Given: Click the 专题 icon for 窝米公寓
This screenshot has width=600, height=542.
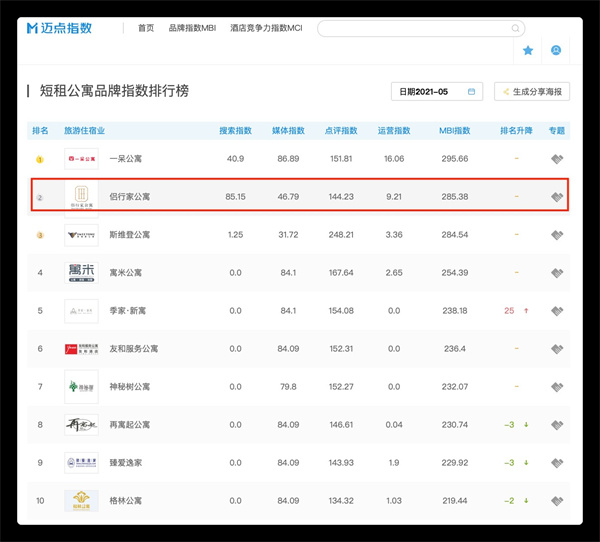Looking at the screenshot, I should [x=557, y=273].
